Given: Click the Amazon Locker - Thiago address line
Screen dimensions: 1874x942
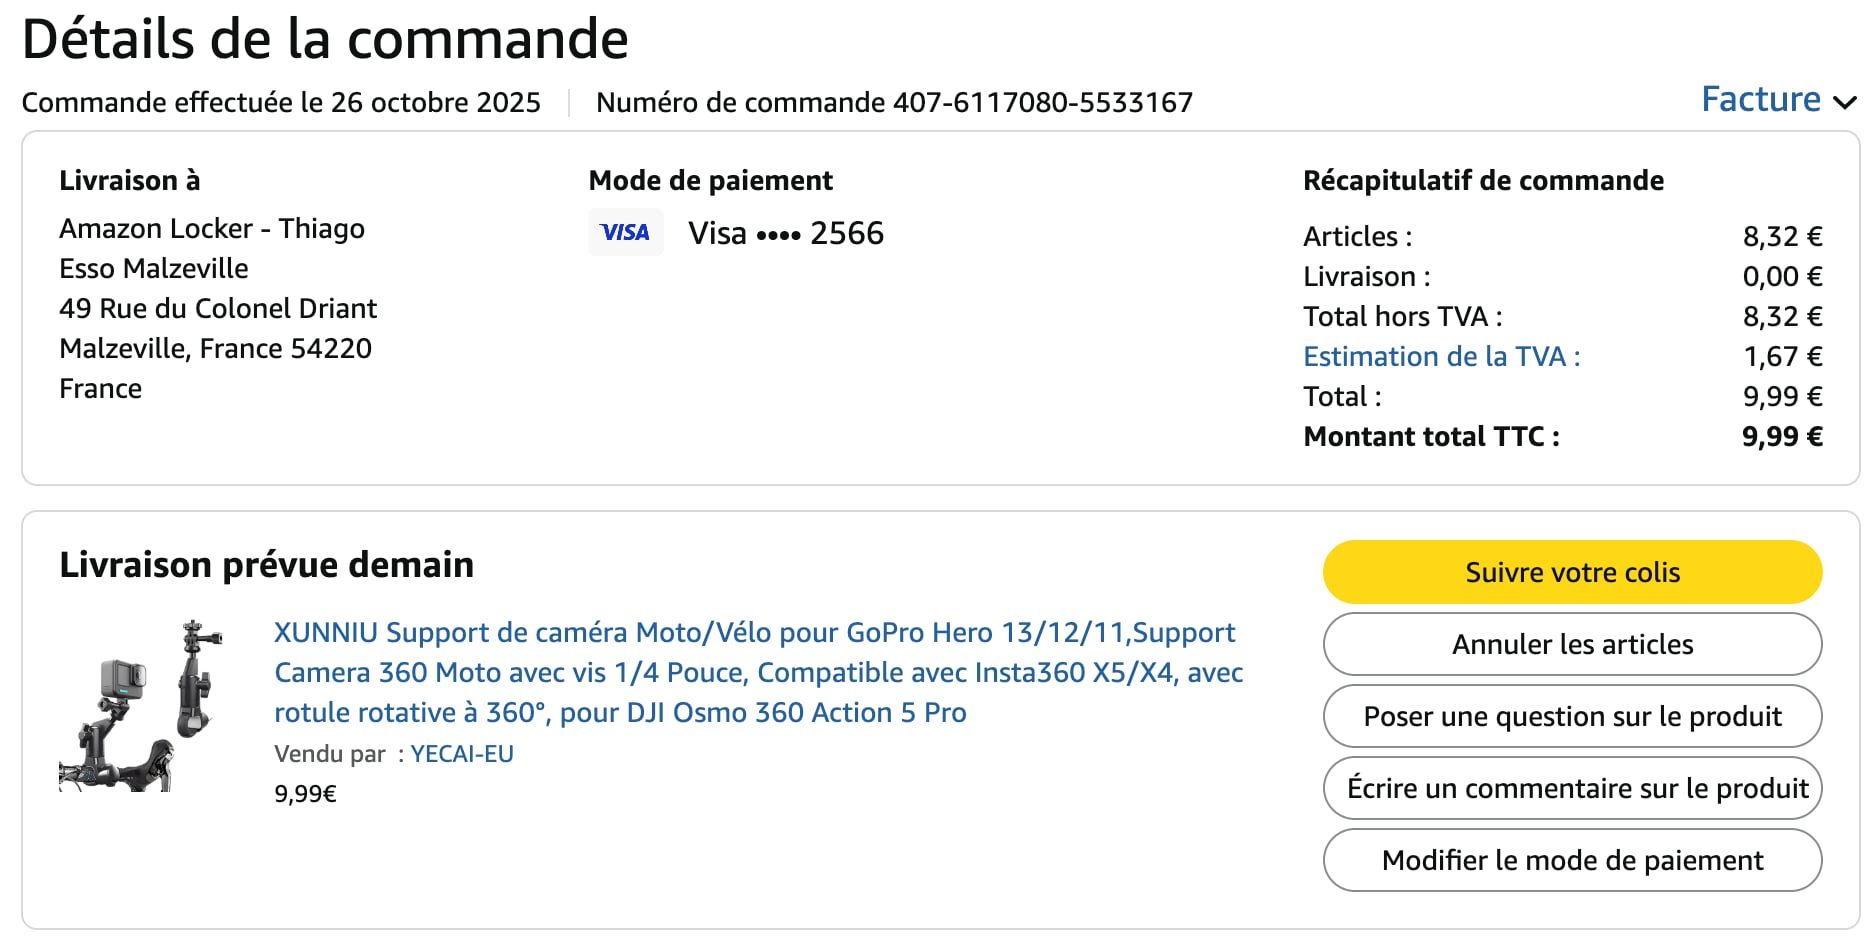Looking at the screenshot, I should point(212,228).
